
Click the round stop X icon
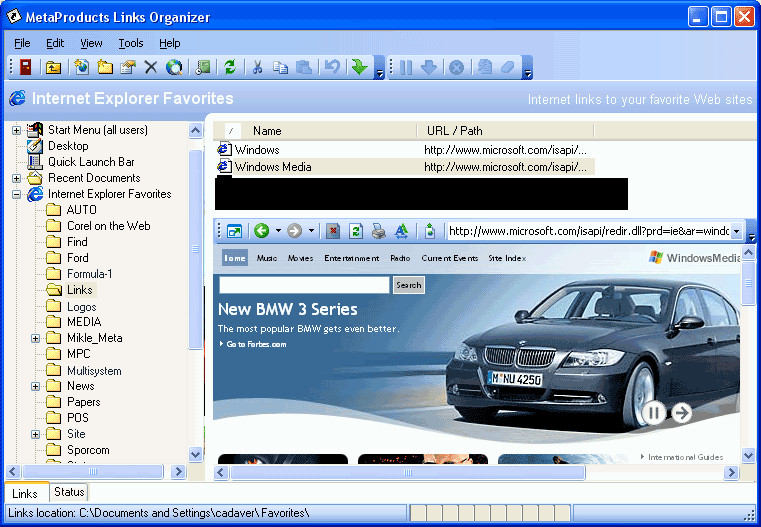(x=456, y=67)
